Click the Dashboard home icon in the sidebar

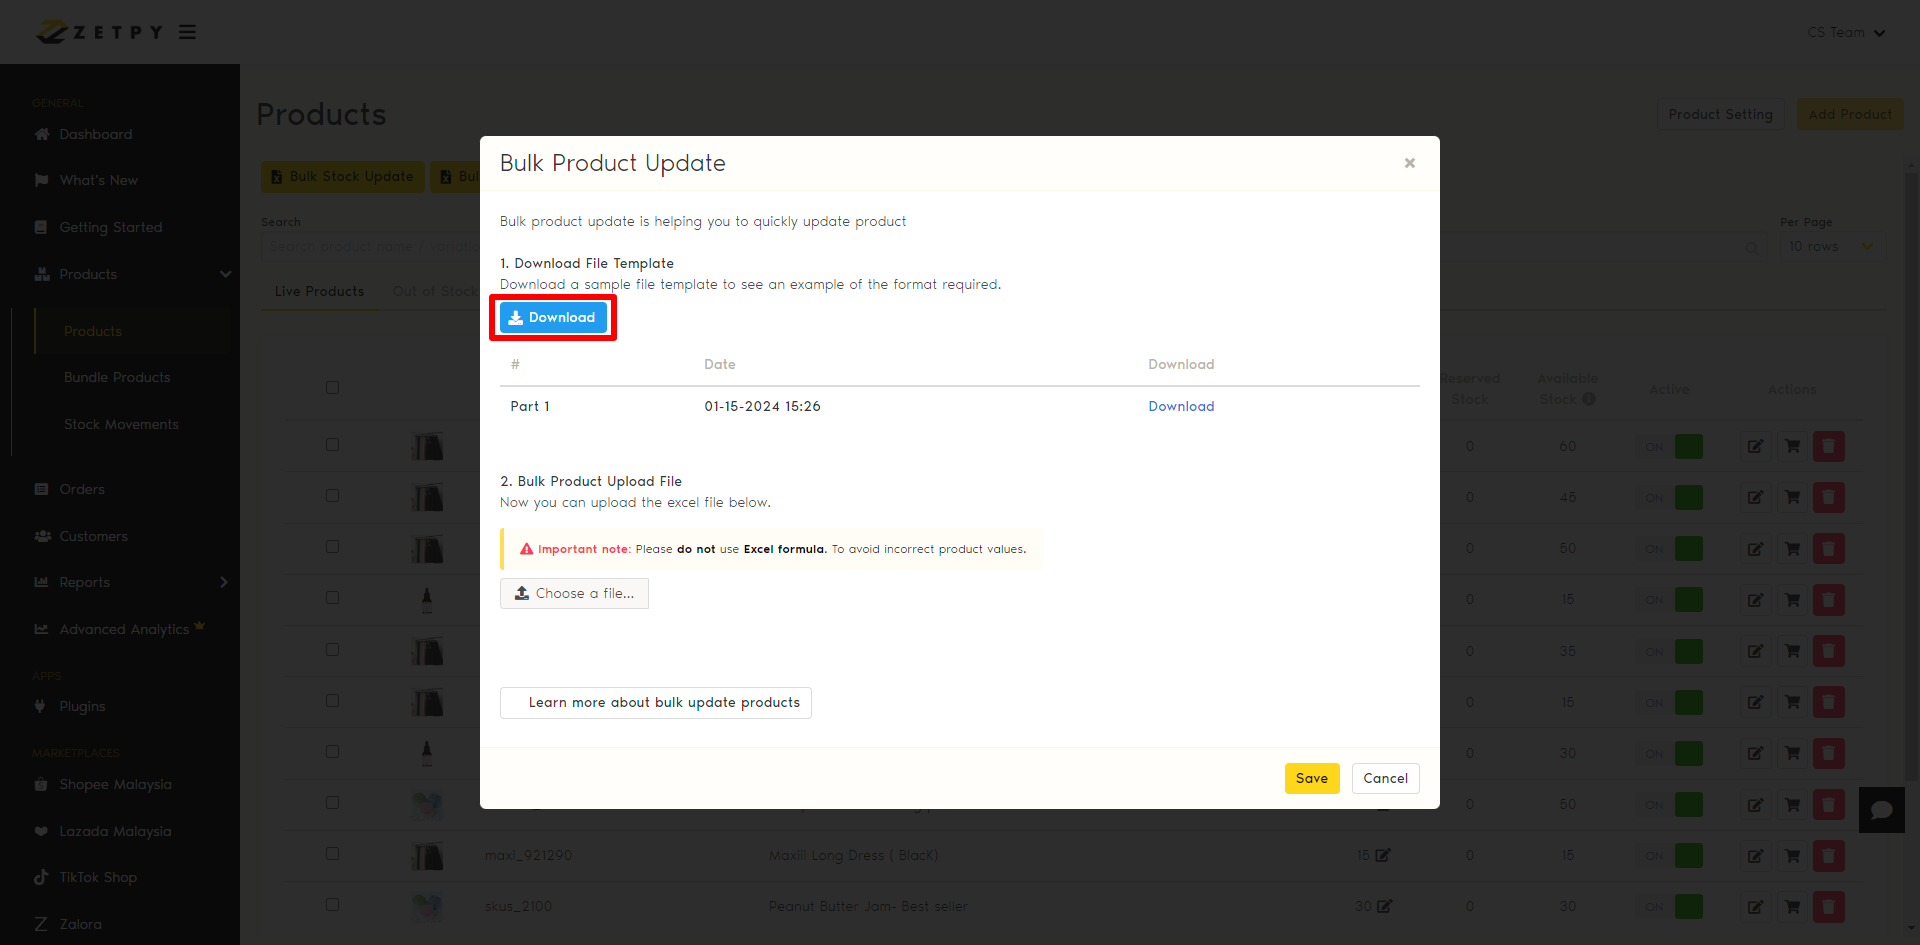[42, 134]
